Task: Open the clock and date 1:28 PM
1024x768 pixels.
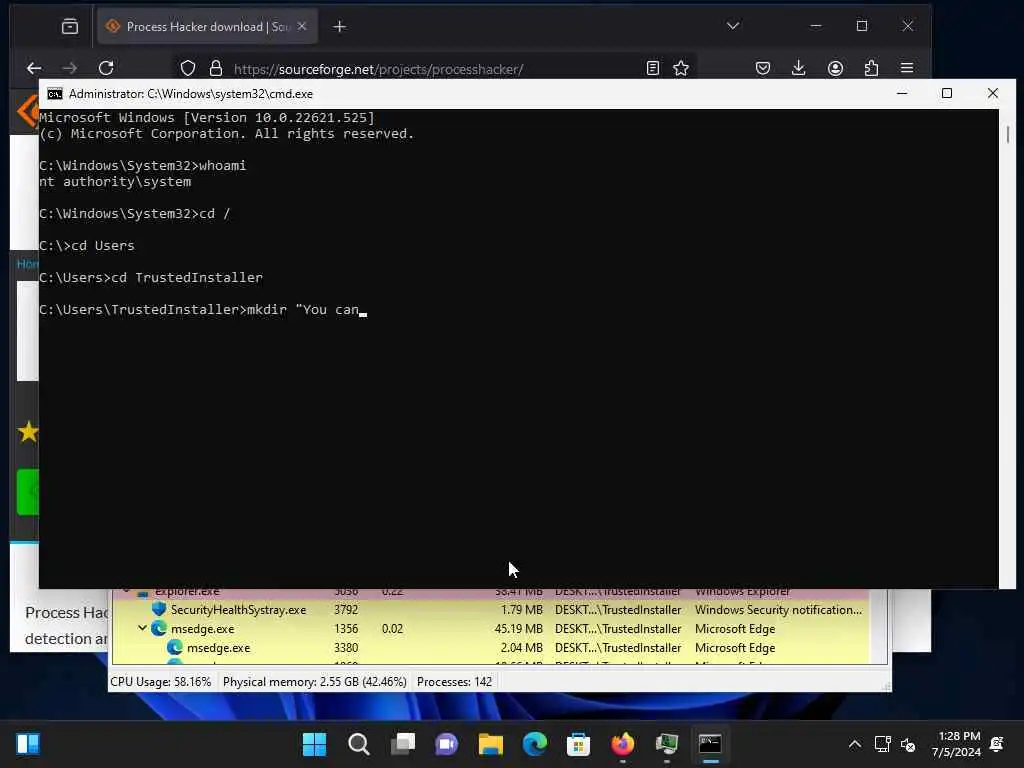Action: click(955, 744)
